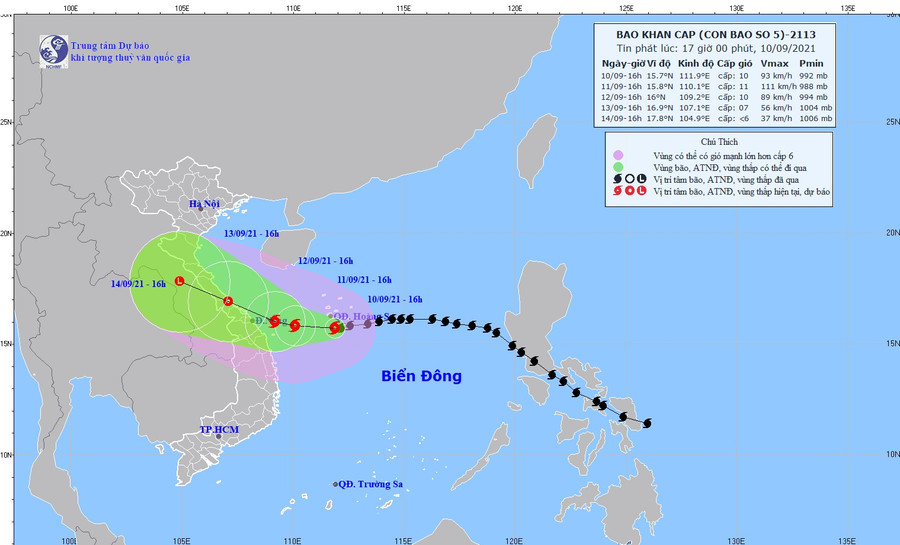Image resolution: width=900 pixels, height=545 pixels.
Task: Click the current red storm symbol at 10/09/21
Action: [x=335, y=328]
